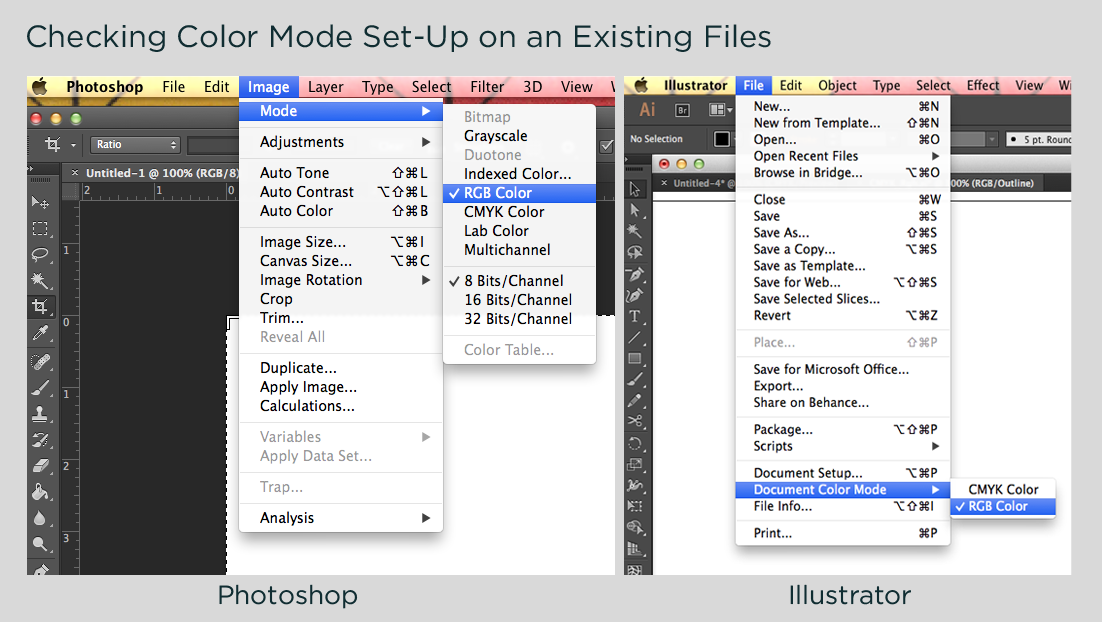Select the Rectangular Marquee tool
1102x622 pixels.
click(x=40, y=228)
